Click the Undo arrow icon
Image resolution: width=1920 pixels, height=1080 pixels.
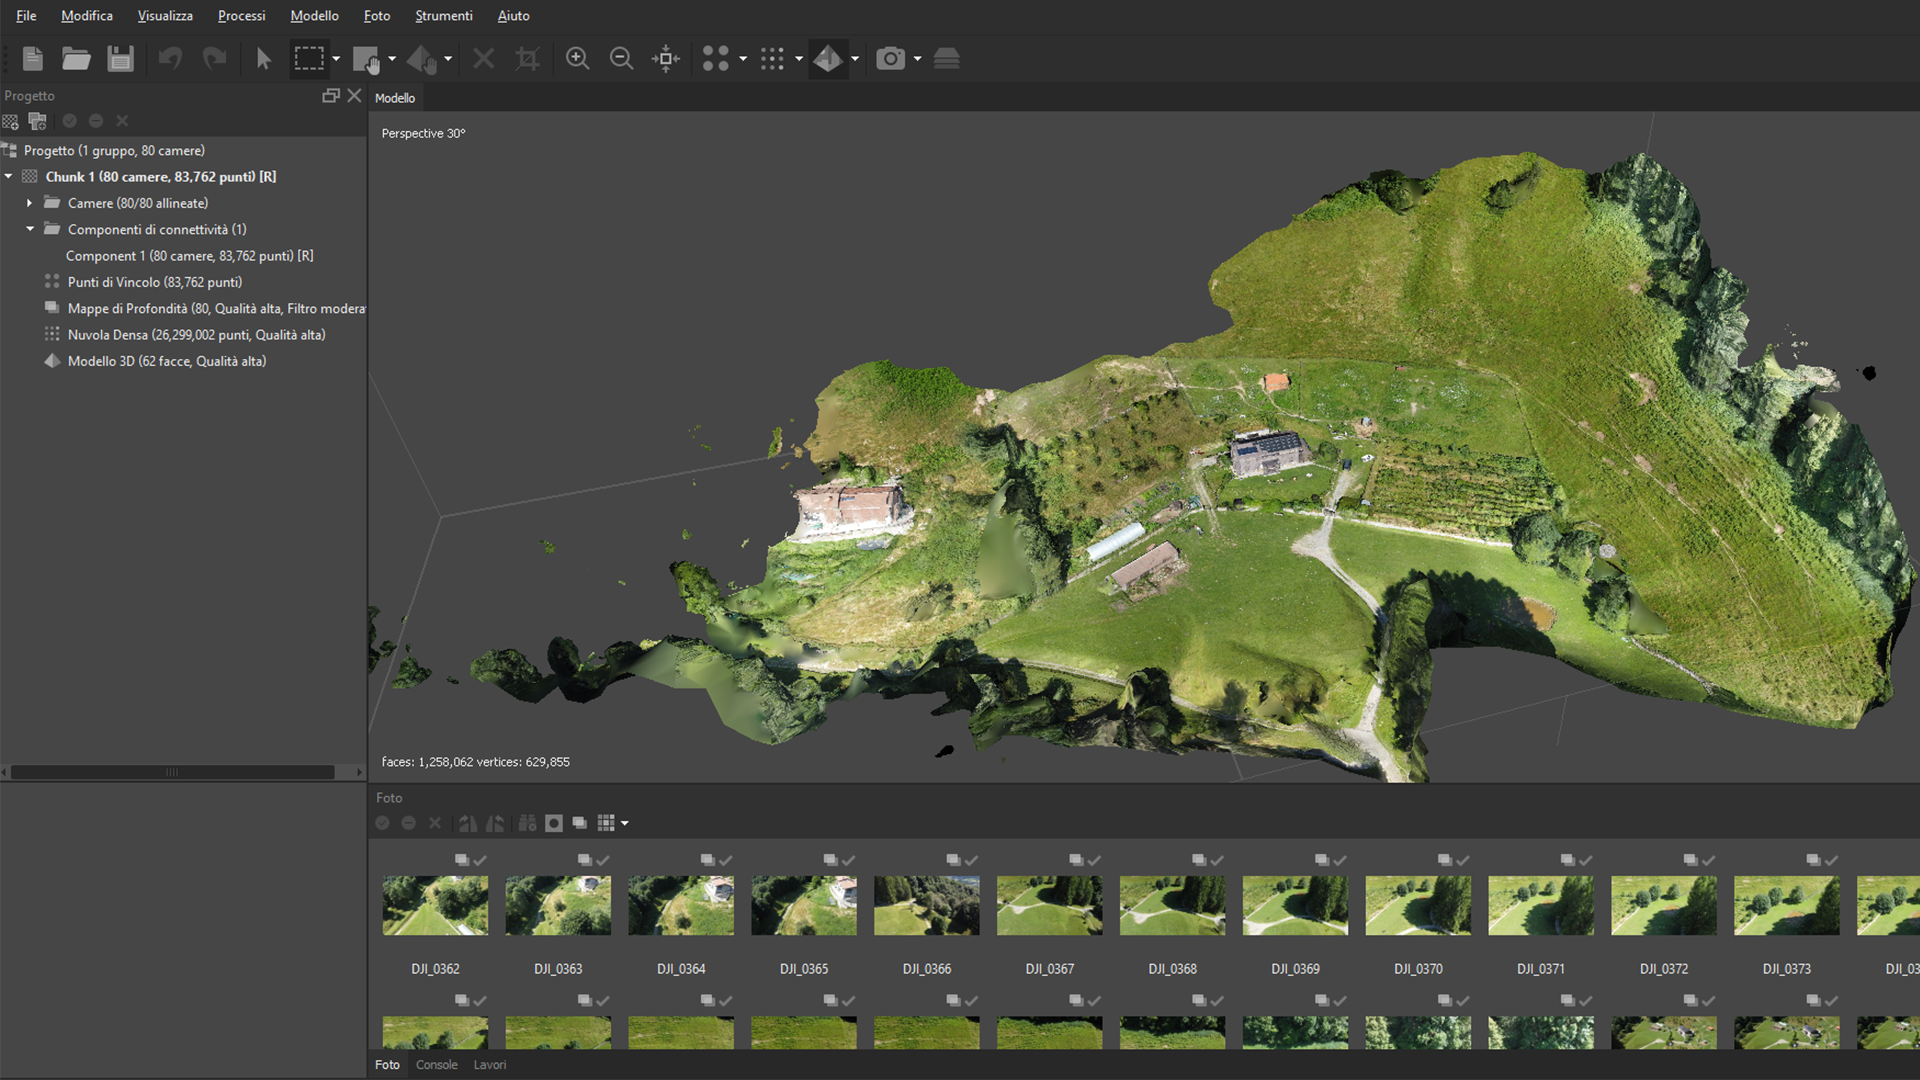click(x=169, y=59)
